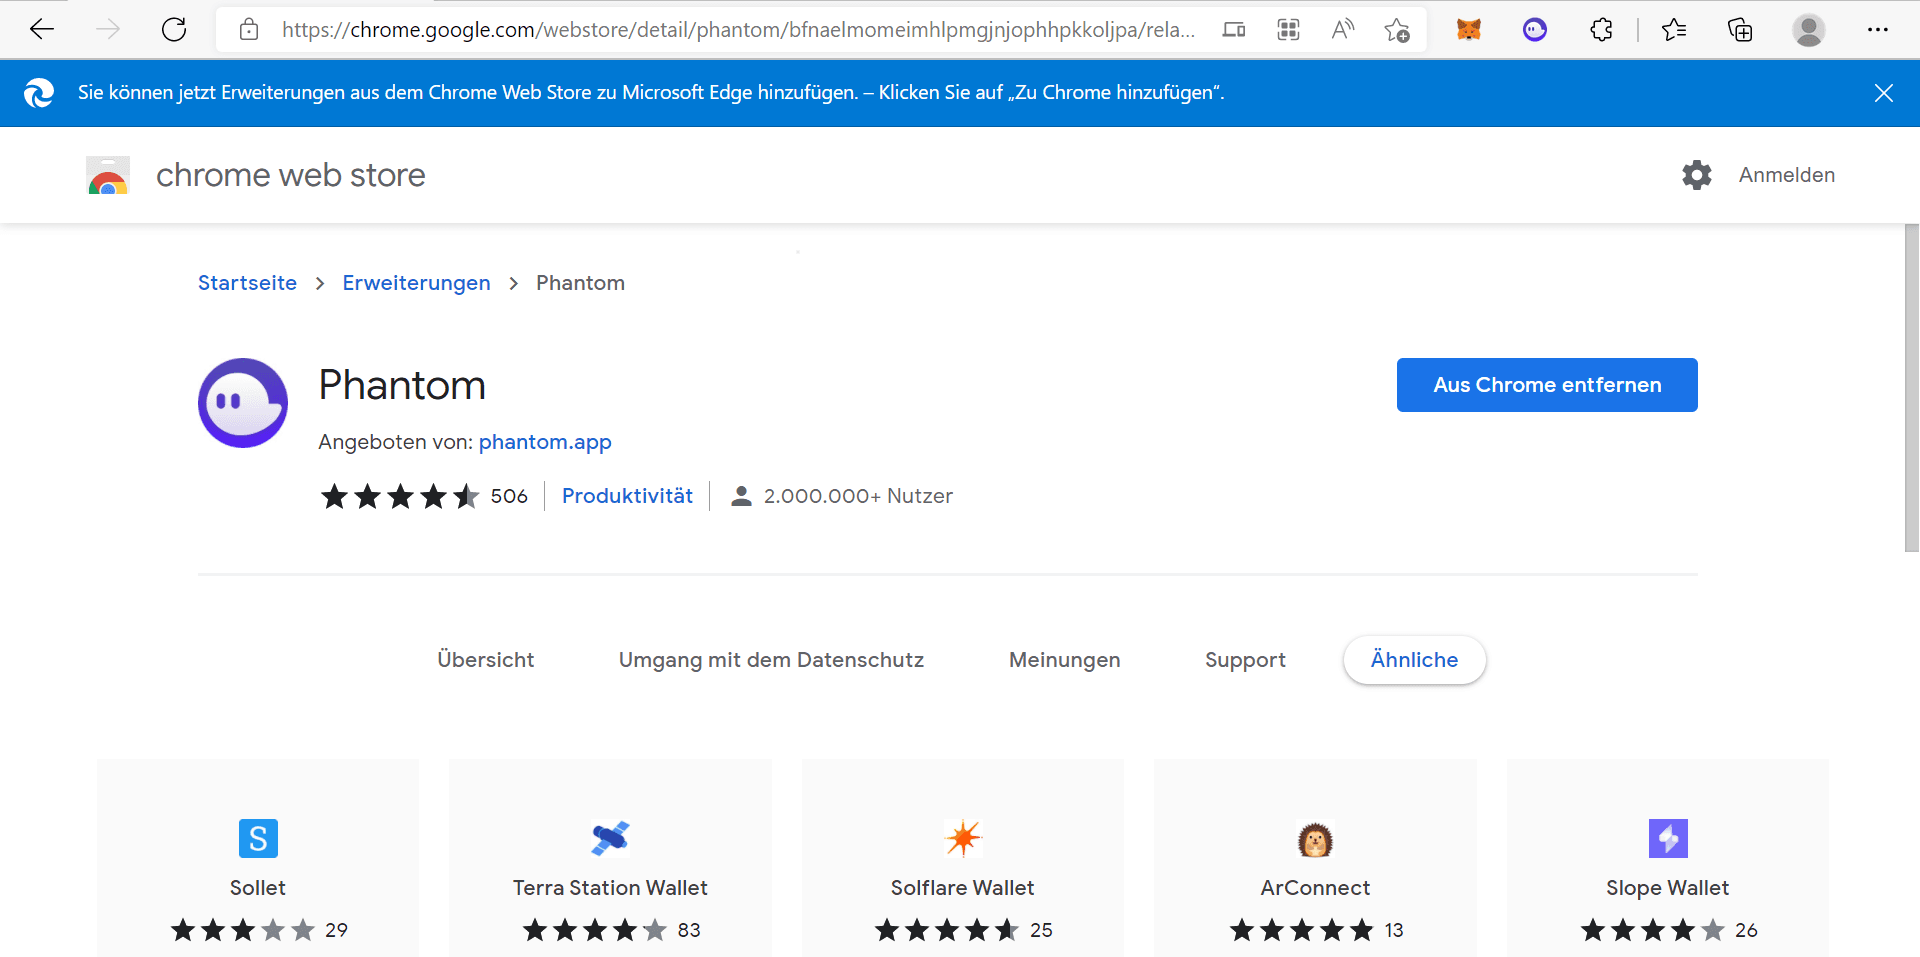The image size is (1920, 957).
Task: Click the Read Aloud icon
Action: (1343, 30)
